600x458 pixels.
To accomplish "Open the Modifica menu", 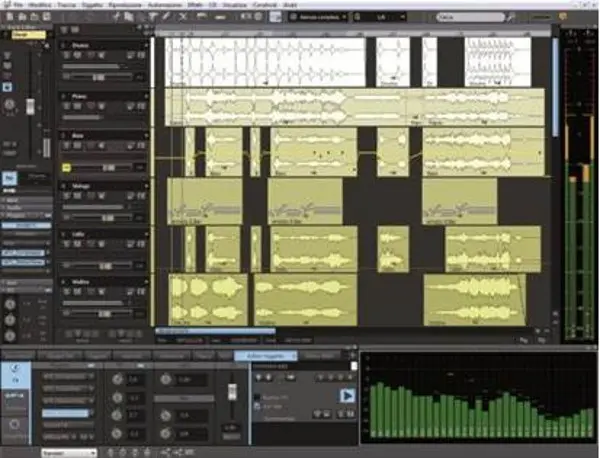I will point(39,5).
